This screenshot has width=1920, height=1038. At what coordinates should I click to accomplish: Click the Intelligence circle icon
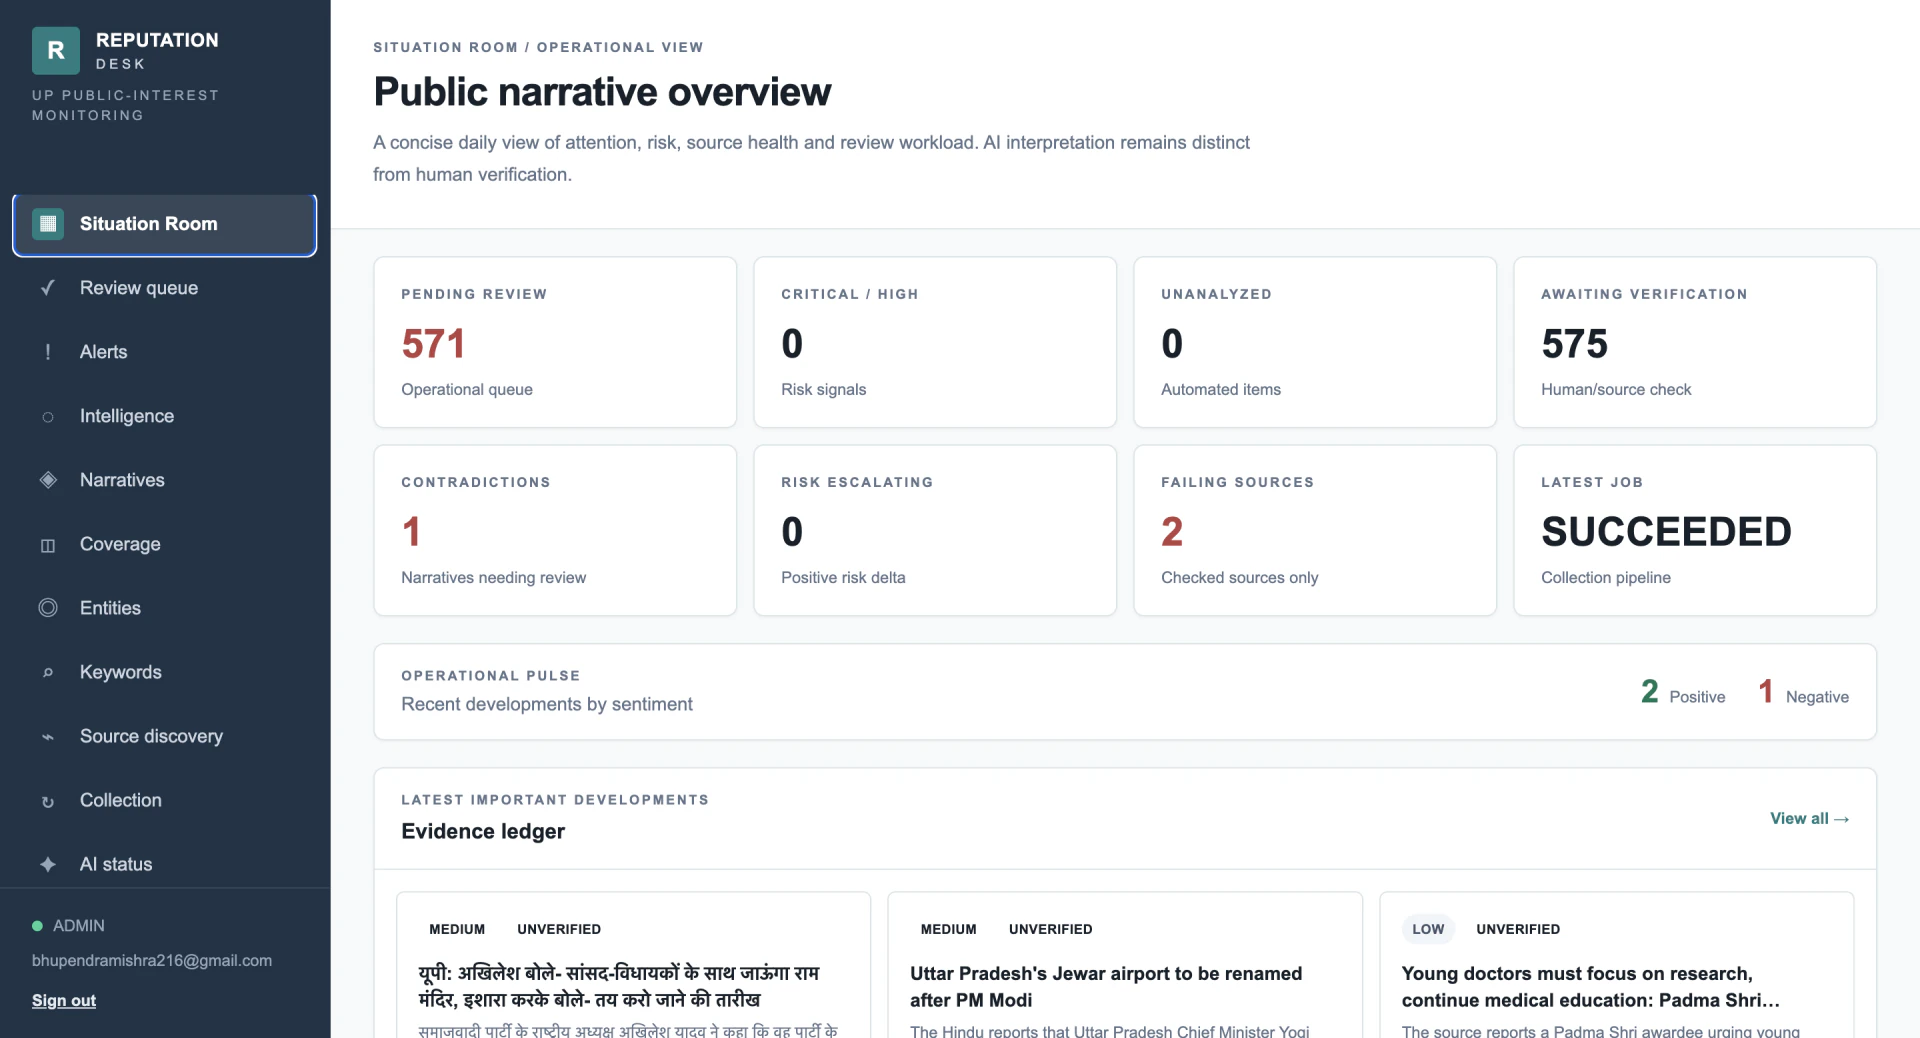coord(48,416)
